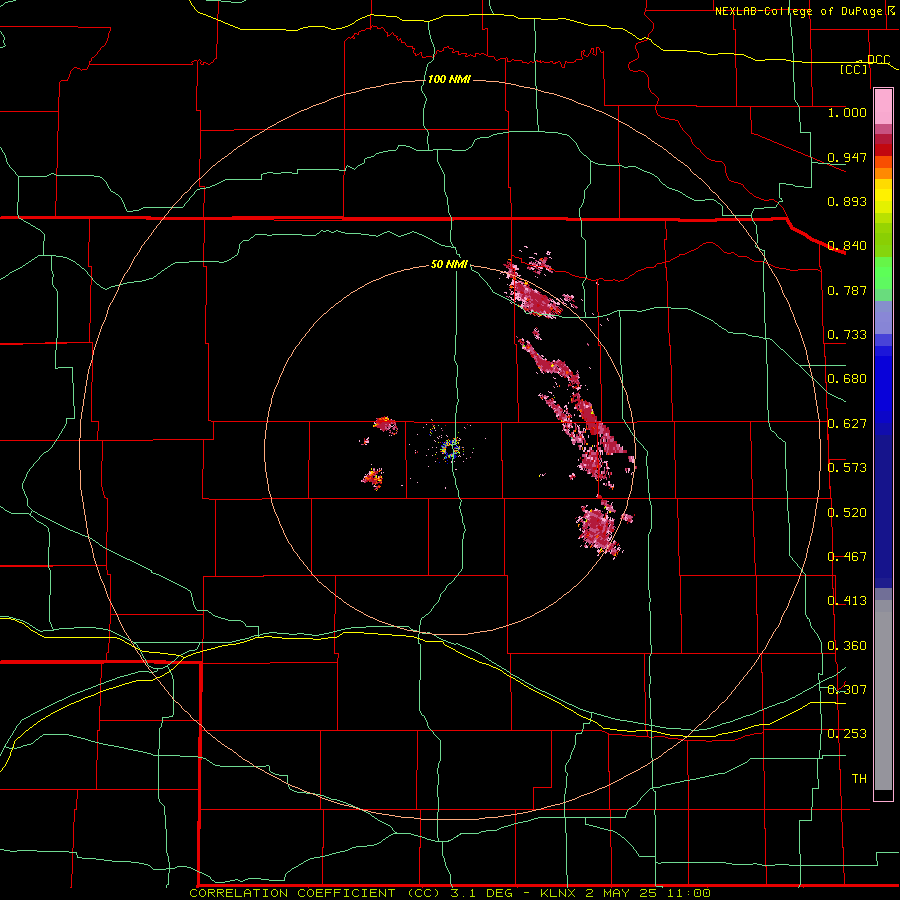The image size is (900, 900).
Task: Click the NEXLAB-College of DuPage header text
Action: point(798,11)
